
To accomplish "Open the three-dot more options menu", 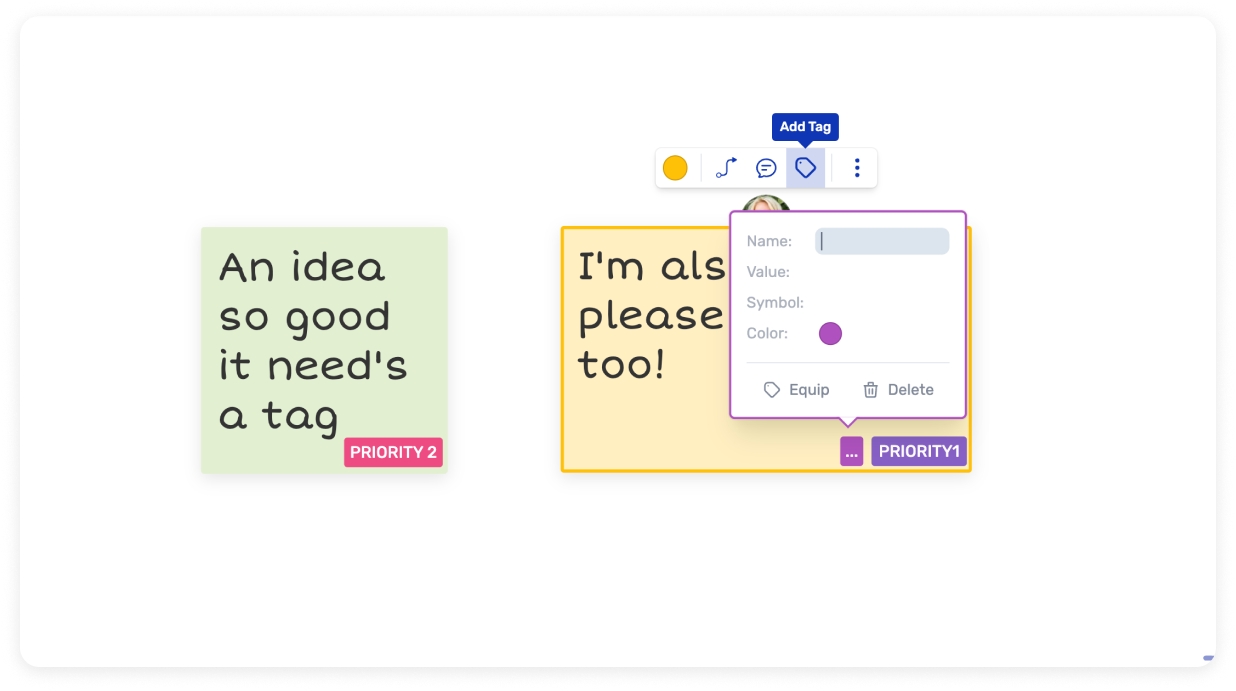I will (857, 168).
